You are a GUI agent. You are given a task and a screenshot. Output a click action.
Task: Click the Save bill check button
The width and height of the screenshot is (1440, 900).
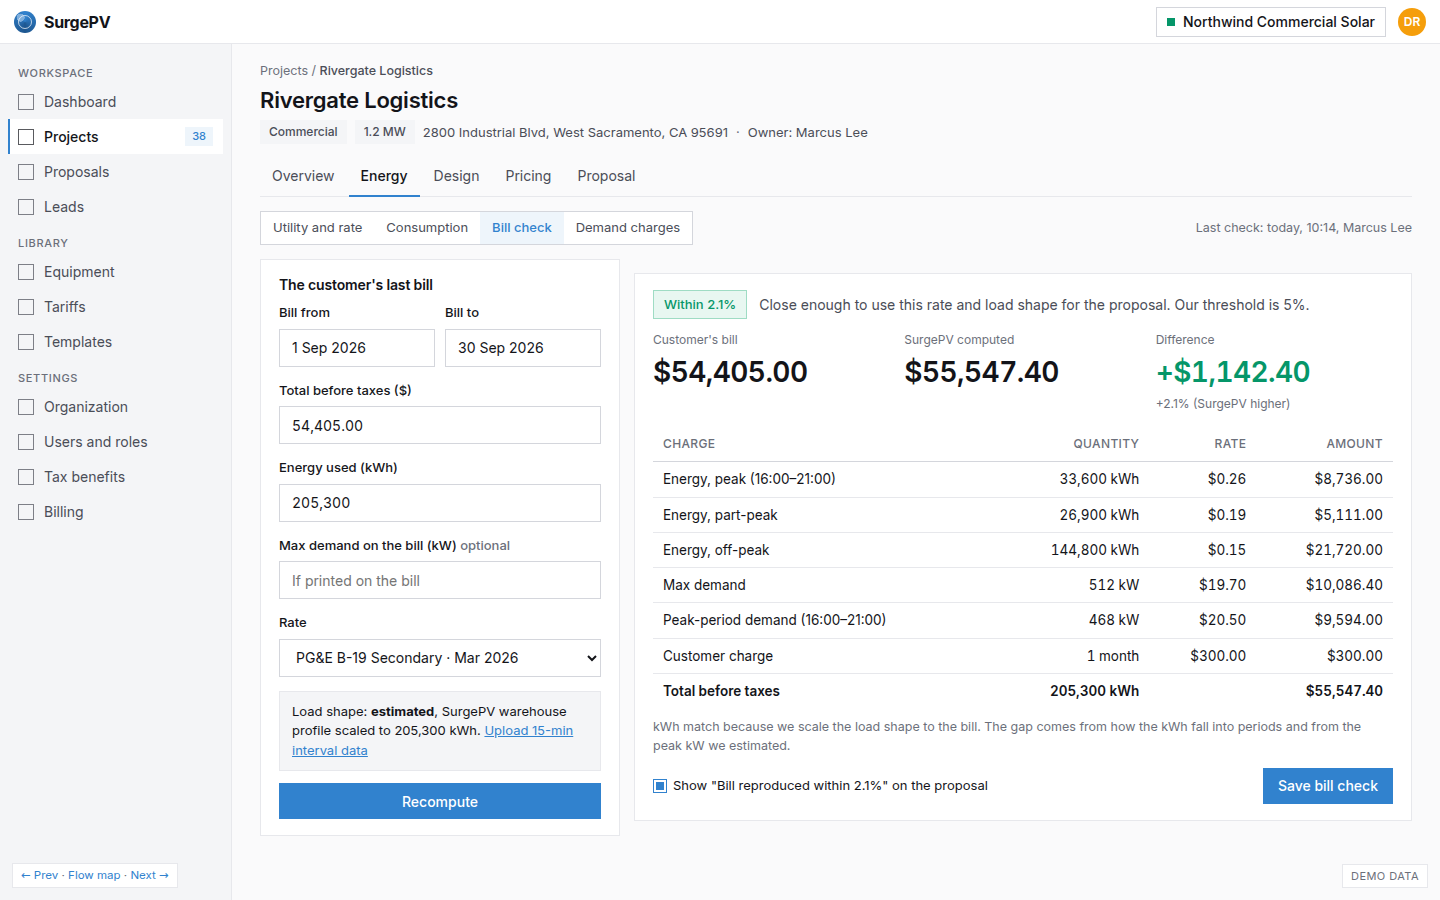pos(1327,786)
